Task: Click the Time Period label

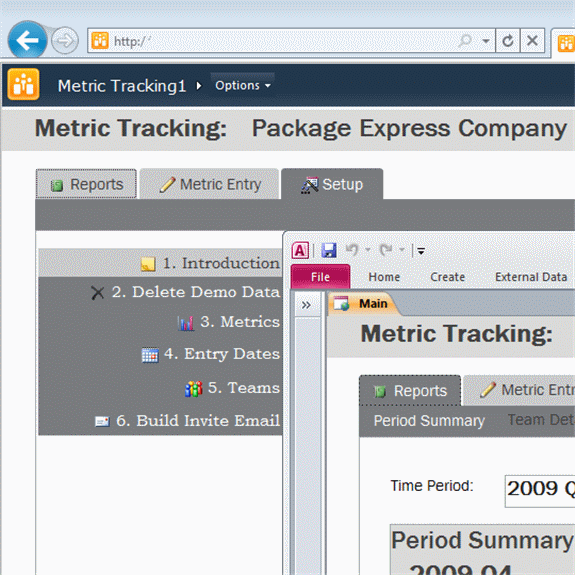Action: point(432,486)
